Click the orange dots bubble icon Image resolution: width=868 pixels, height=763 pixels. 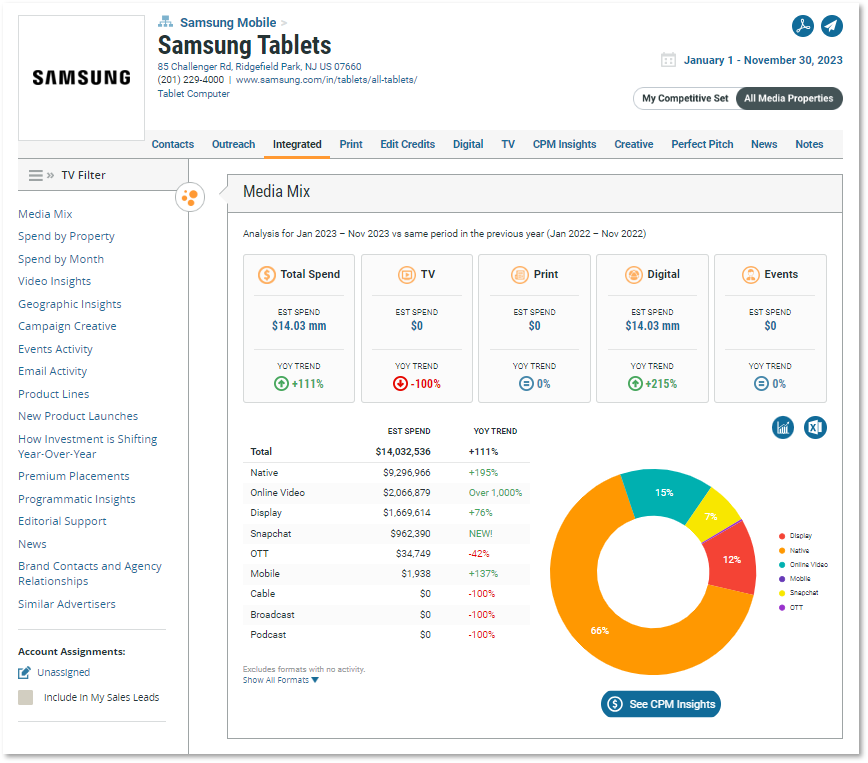pyautogui.click(x=189, y=197)
